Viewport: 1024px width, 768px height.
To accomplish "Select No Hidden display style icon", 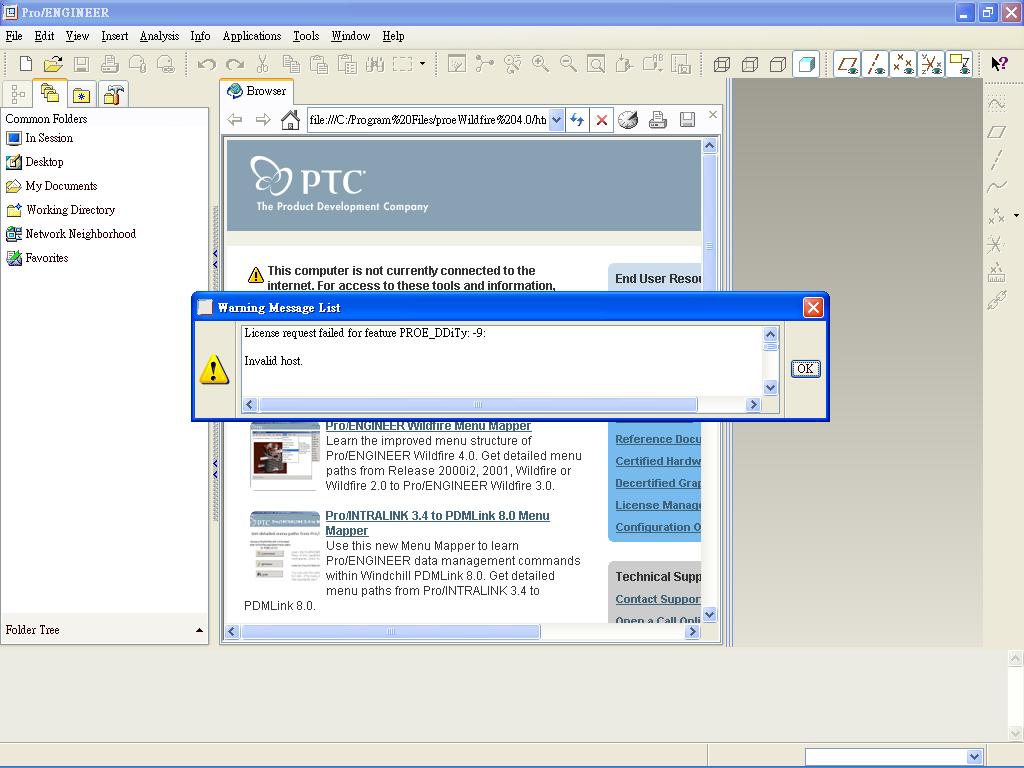I will (x=778, y=64).
